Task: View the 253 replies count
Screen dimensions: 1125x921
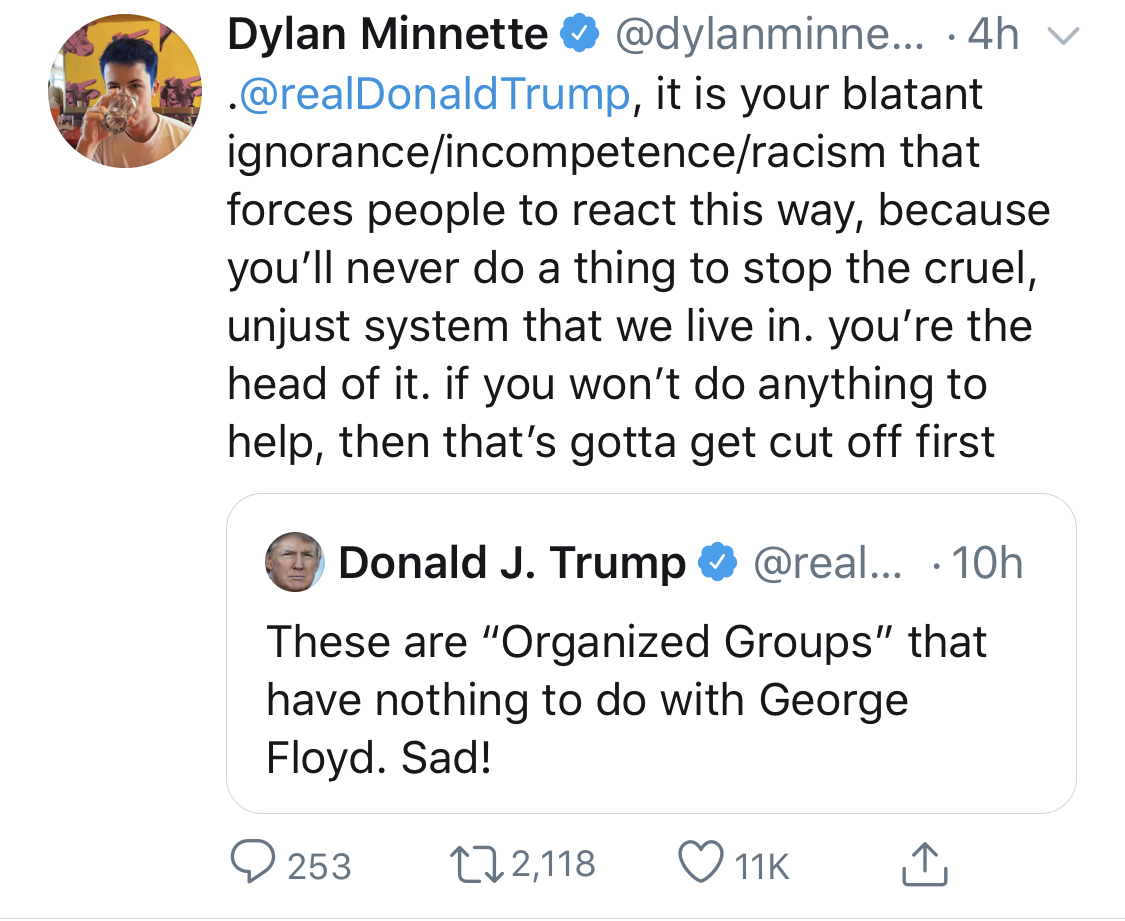Action: click(319, 865)
